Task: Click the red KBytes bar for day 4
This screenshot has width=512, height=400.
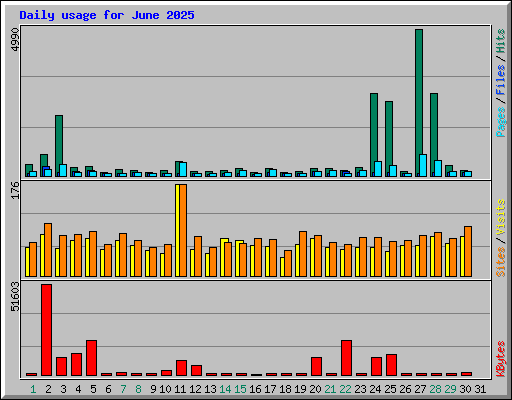Action: [76, 364]
